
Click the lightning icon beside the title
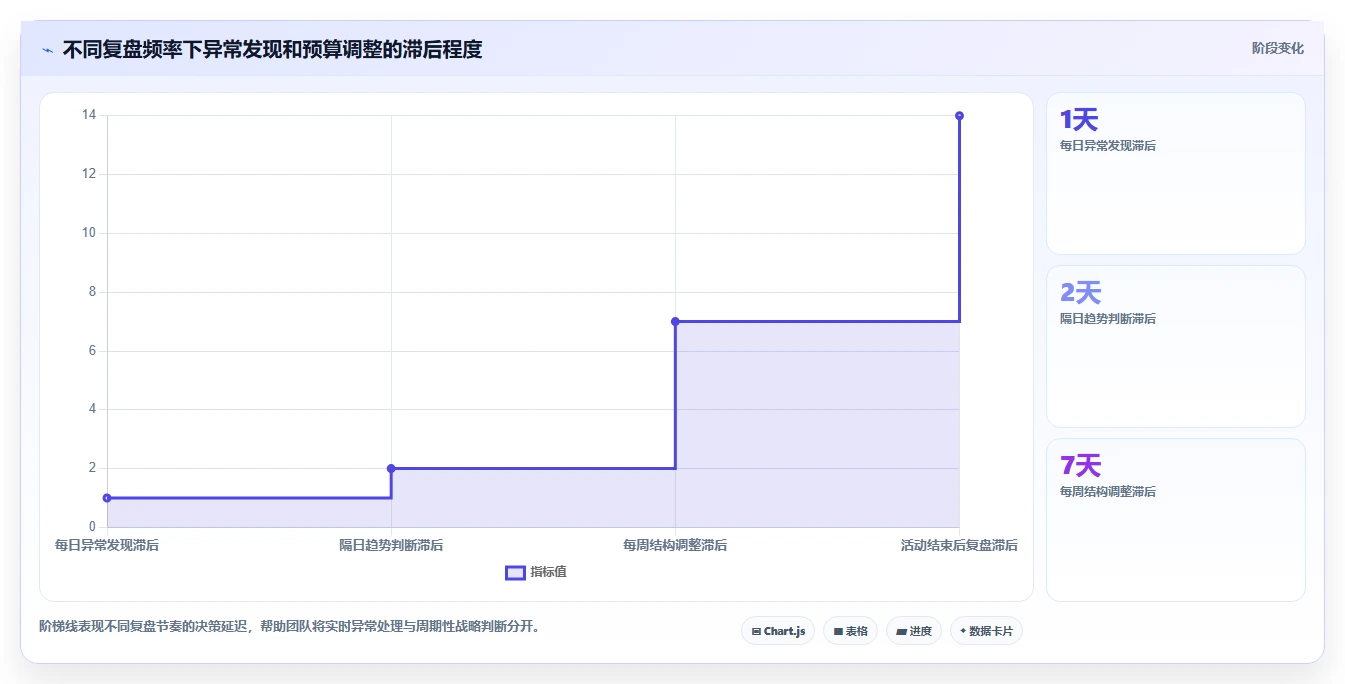48,50
